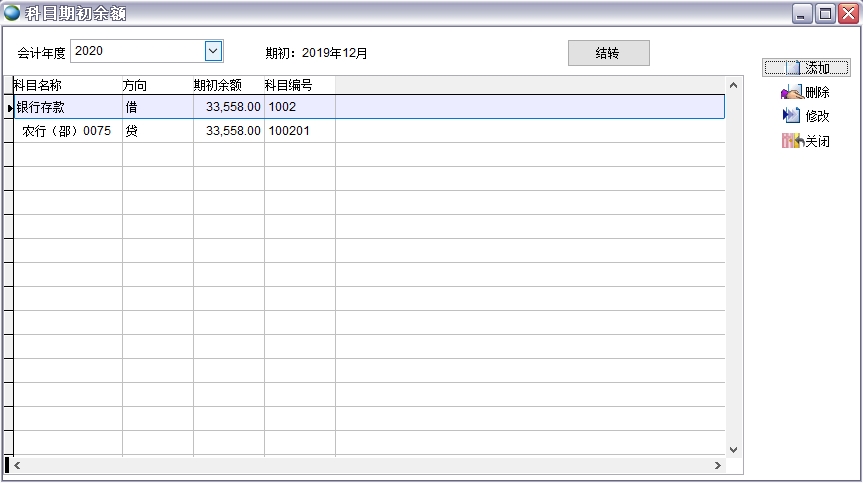Click the 修改 (Modify) button
863x483 pixels.
[806, 116]
